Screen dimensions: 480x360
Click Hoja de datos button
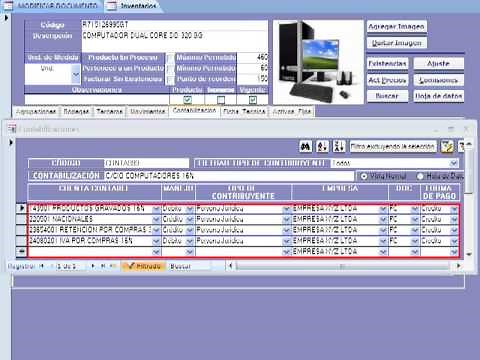[438, 96]
